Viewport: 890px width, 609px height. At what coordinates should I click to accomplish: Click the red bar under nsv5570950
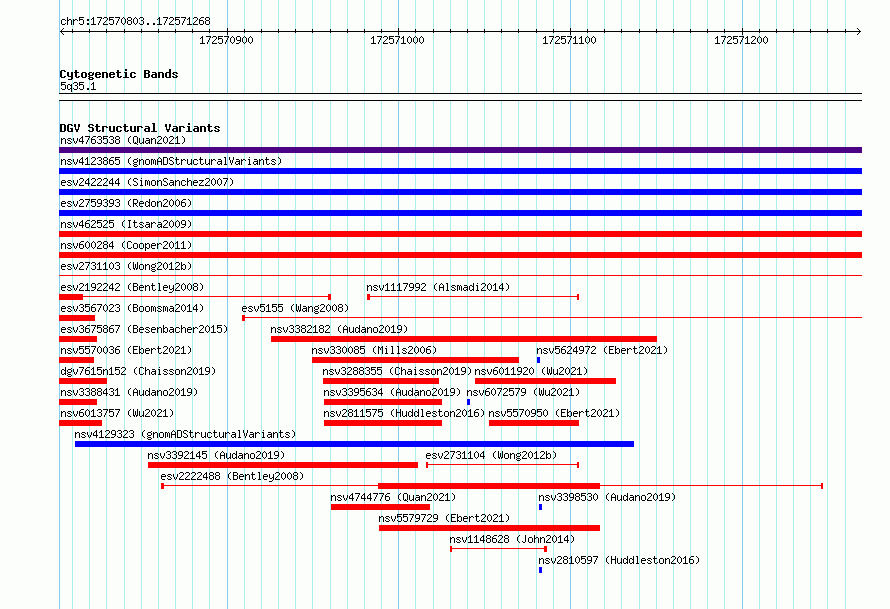coord(534,423)
